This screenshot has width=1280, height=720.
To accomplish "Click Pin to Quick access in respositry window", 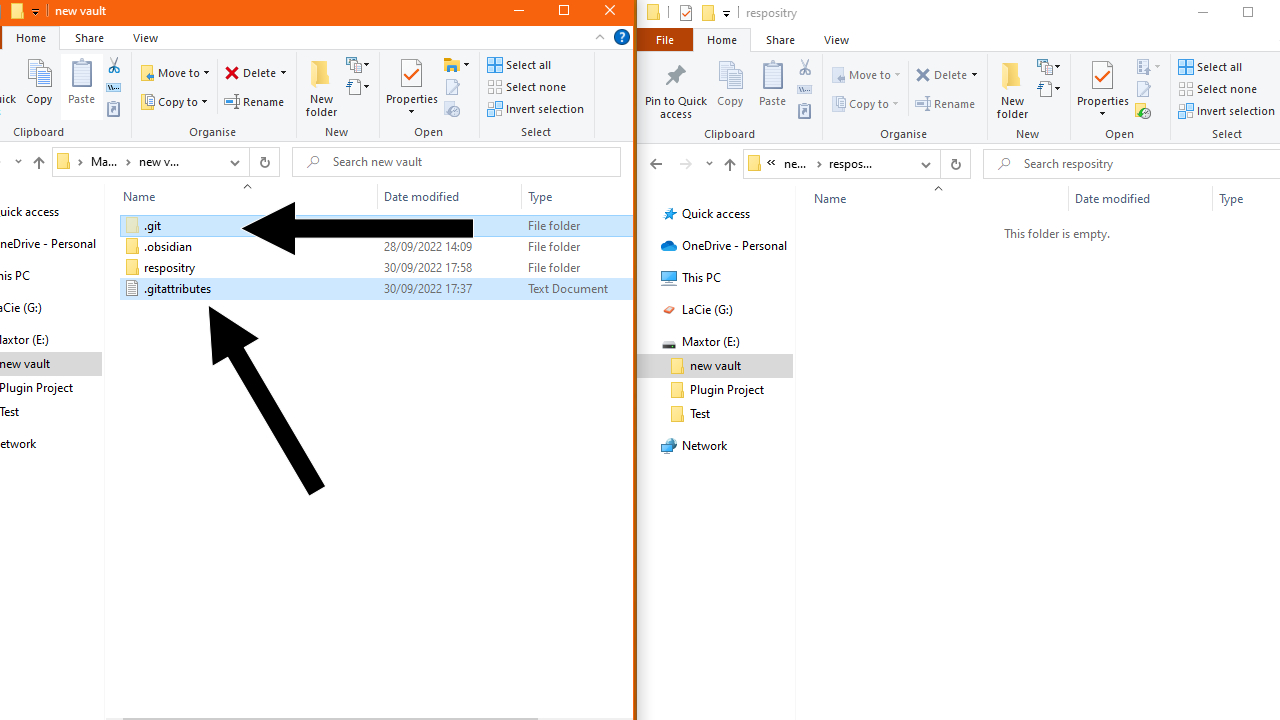I will coord(676,91).
